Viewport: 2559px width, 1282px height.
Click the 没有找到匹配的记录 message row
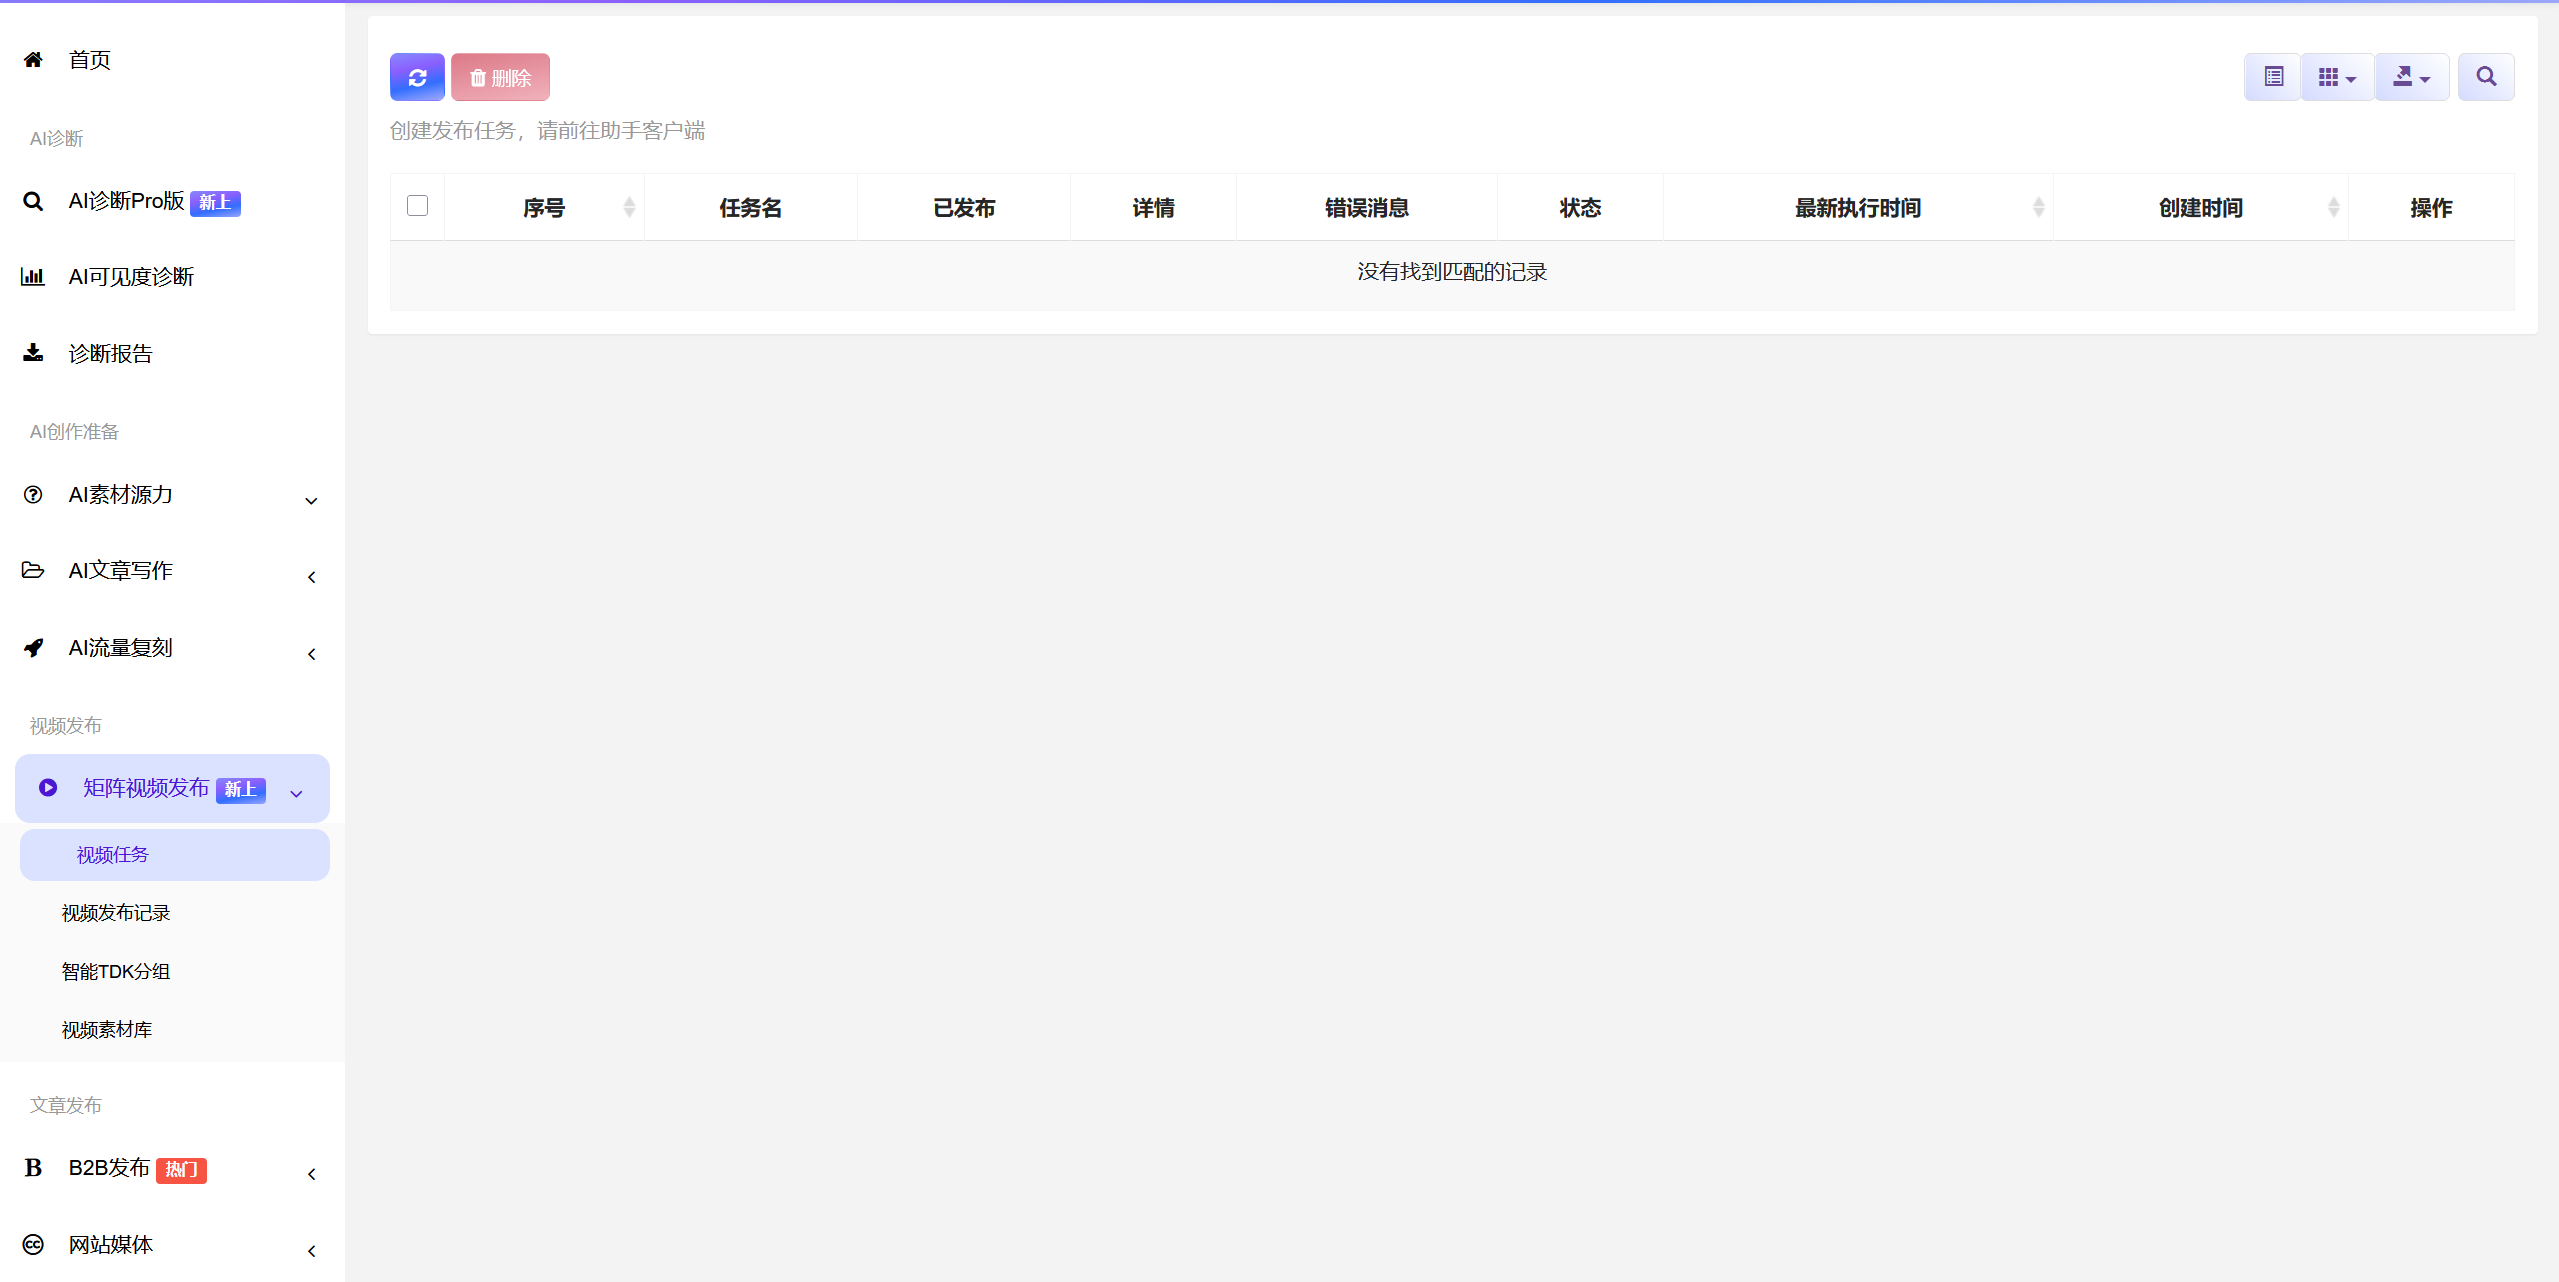(1452, 273)
